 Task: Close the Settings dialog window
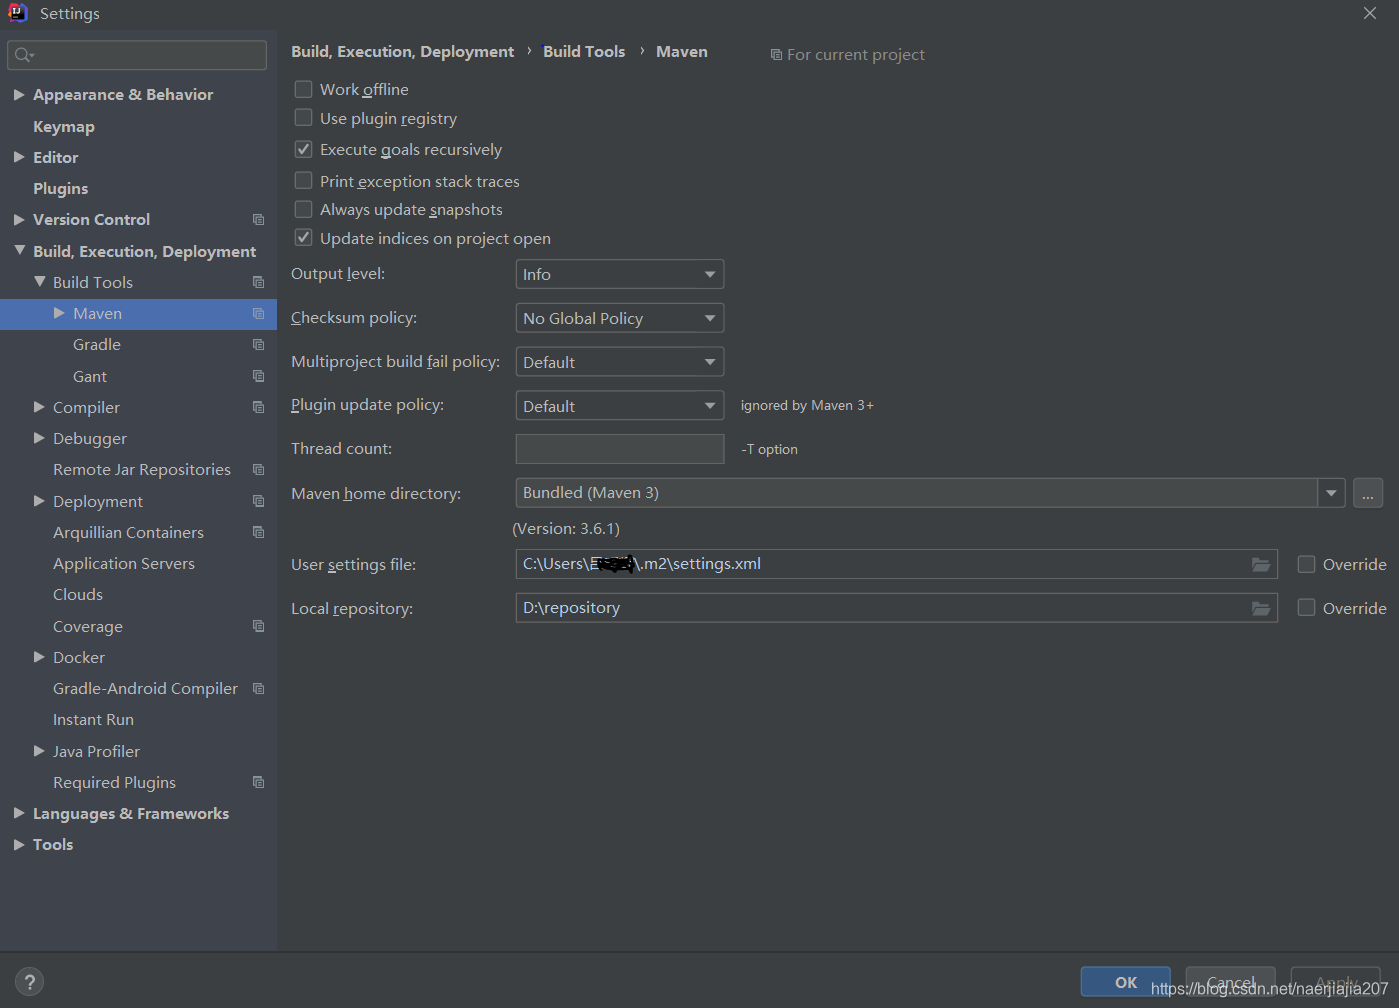point(1370,13)
